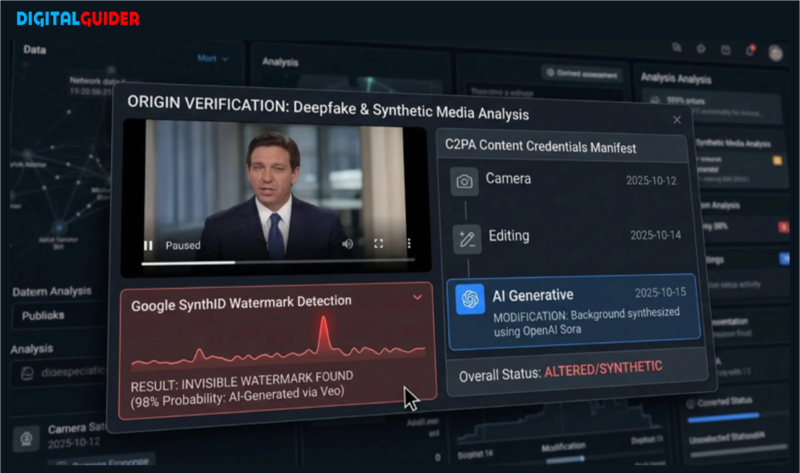Click the Camera Sat icon at the bottom left
Screen dimensions: 800x473
[27, 438]
